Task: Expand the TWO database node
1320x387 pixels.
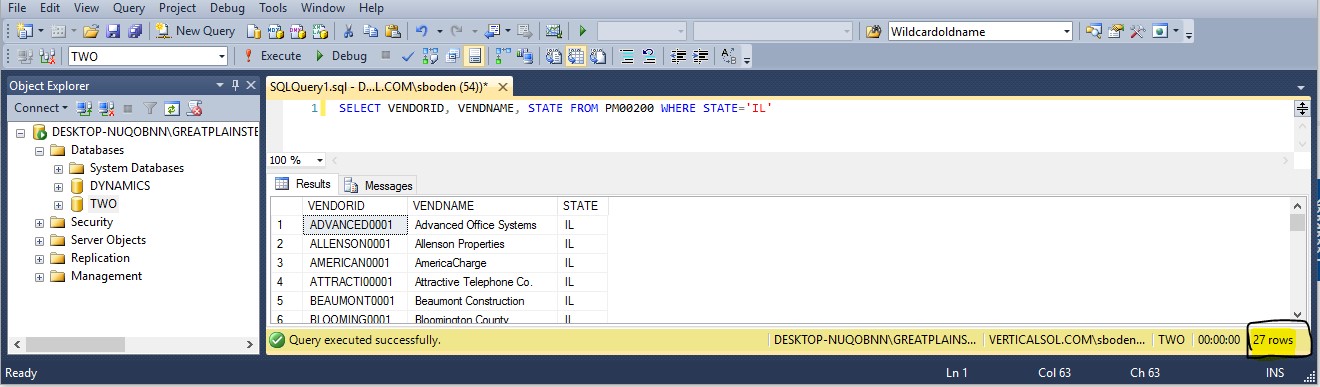Action: [58, 204]
